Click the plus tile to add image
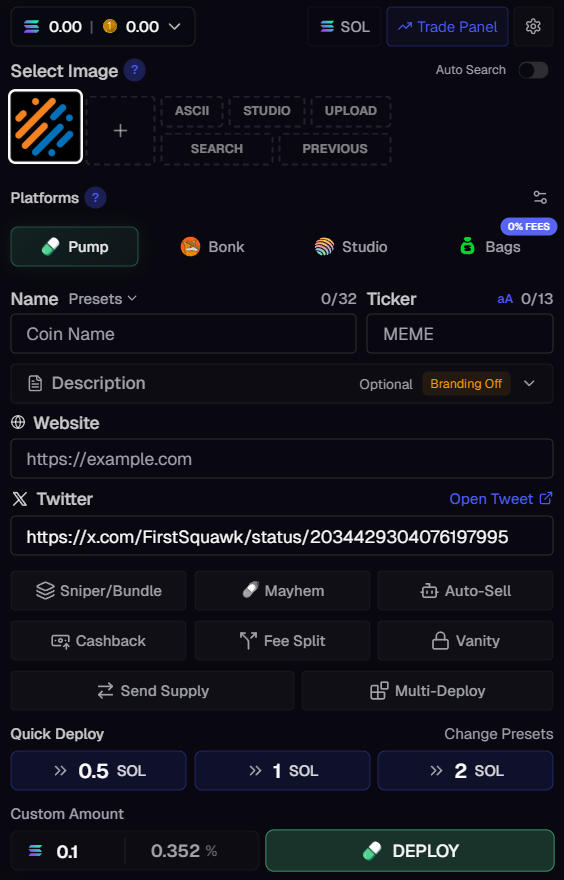This screenshot has height=880, width=564. (x=121, y=130)
